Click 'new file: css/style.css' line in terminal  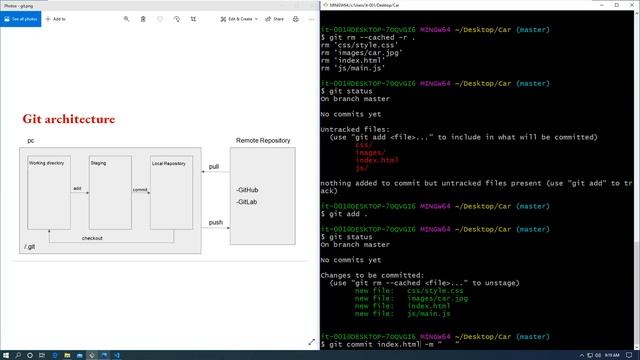point(409,291)
